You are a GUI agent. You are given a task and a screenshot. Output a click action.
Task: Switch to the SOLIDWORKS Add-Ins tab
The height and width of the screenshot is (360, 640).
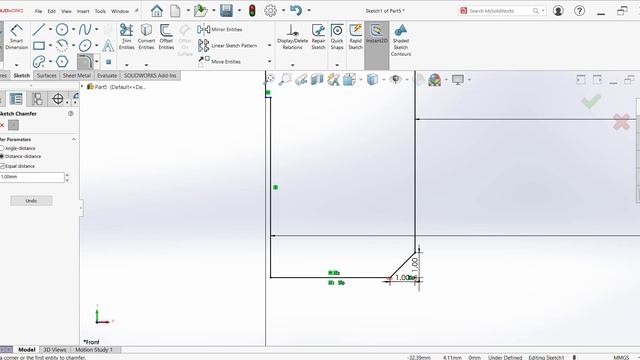point(150,76)
